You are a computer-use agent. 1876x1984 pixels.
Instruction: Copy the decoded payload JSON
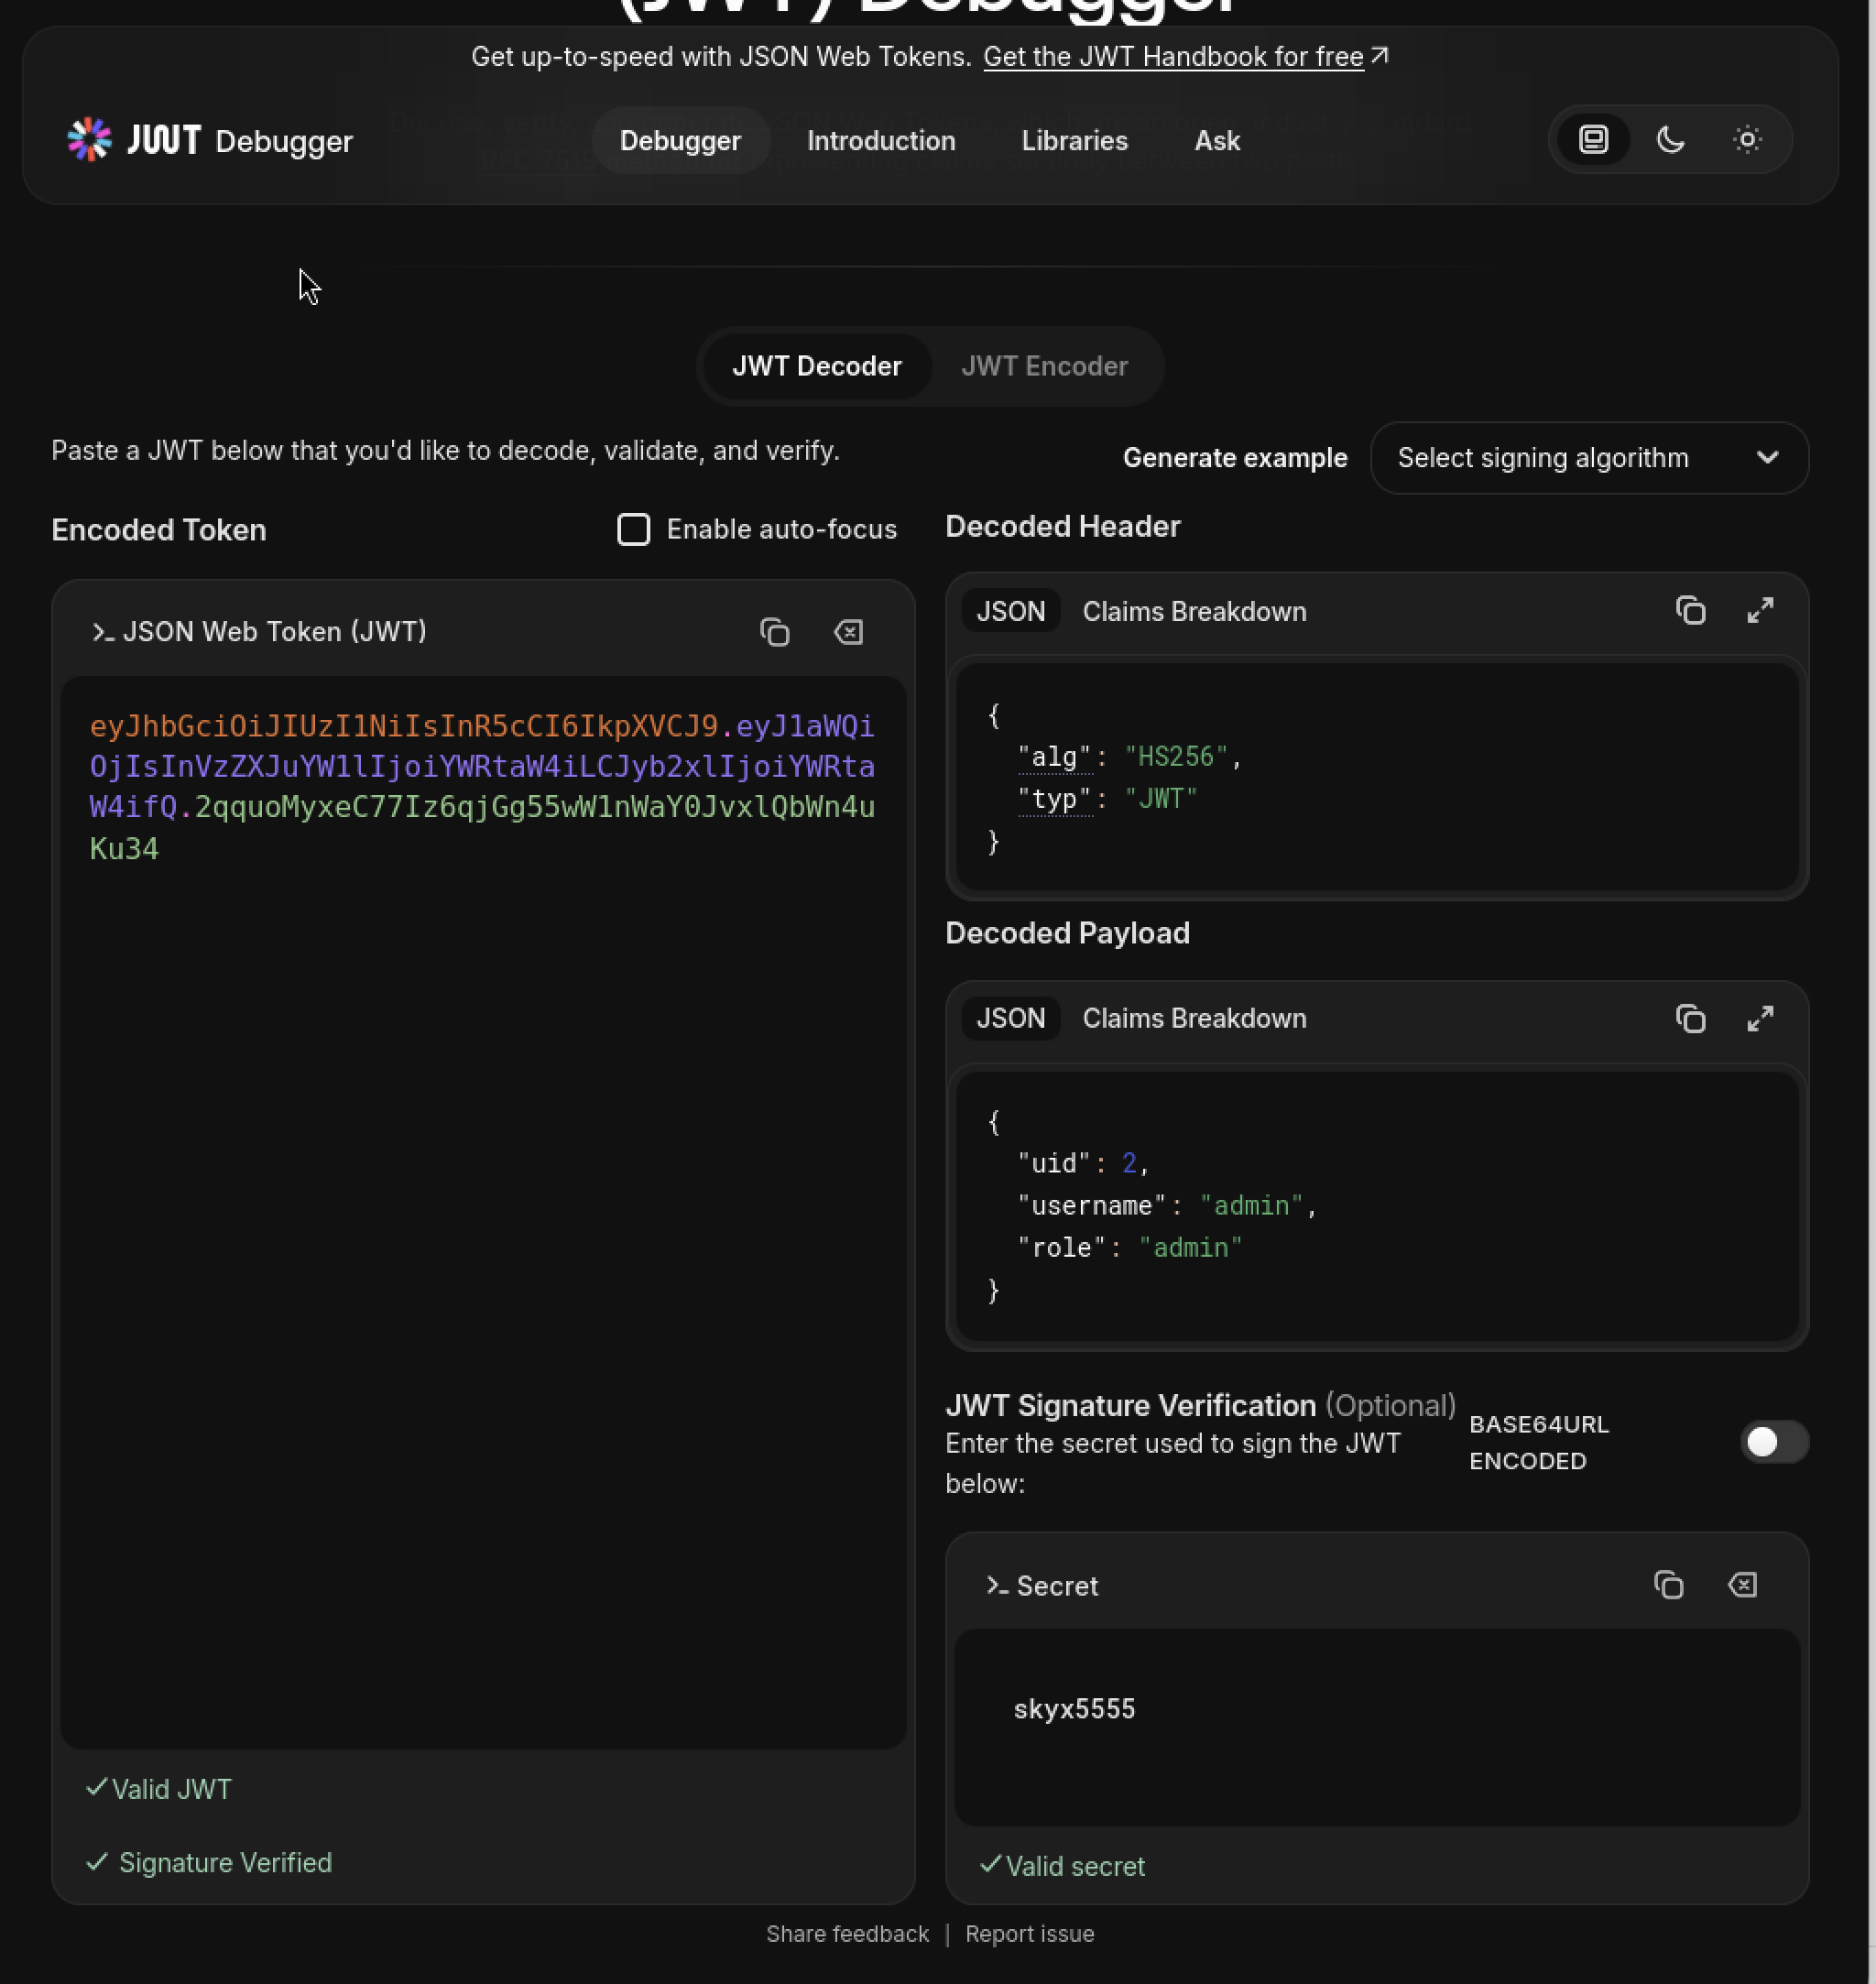coord(1690,1018)
